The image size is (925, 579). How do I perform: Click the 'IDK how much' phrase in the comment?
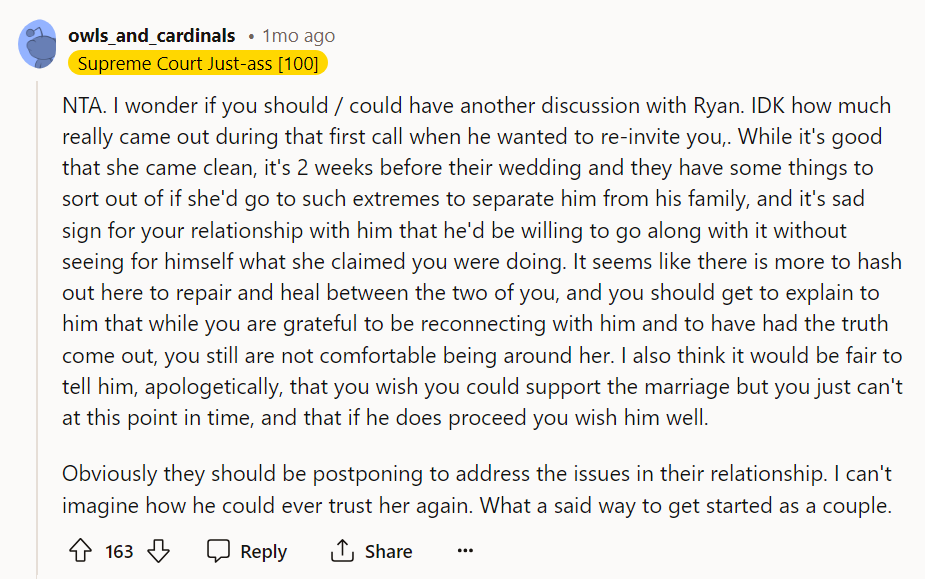821,106
